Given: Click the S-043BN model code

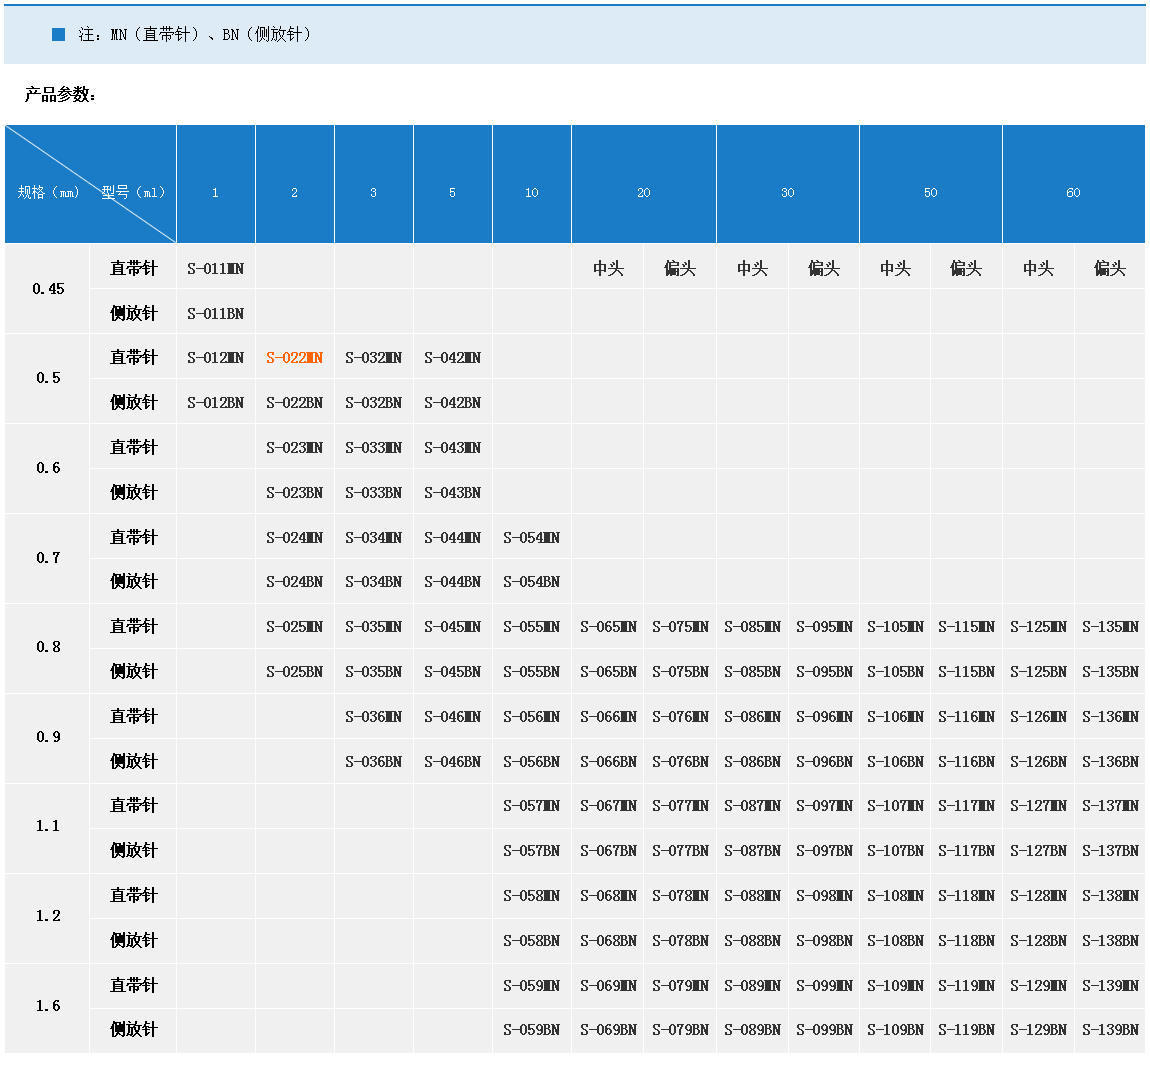Looking at the screenshot, I should 452,492.
